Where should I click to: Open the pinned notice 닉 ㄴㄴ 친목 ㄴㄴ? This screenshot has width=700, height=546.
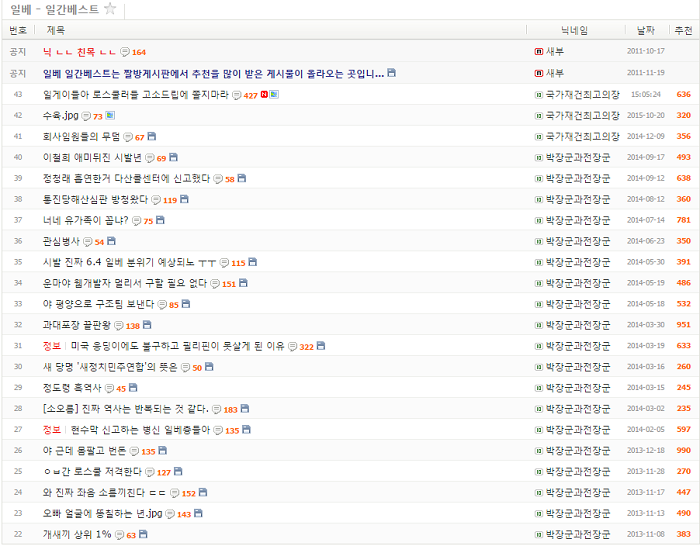point(79,52)
